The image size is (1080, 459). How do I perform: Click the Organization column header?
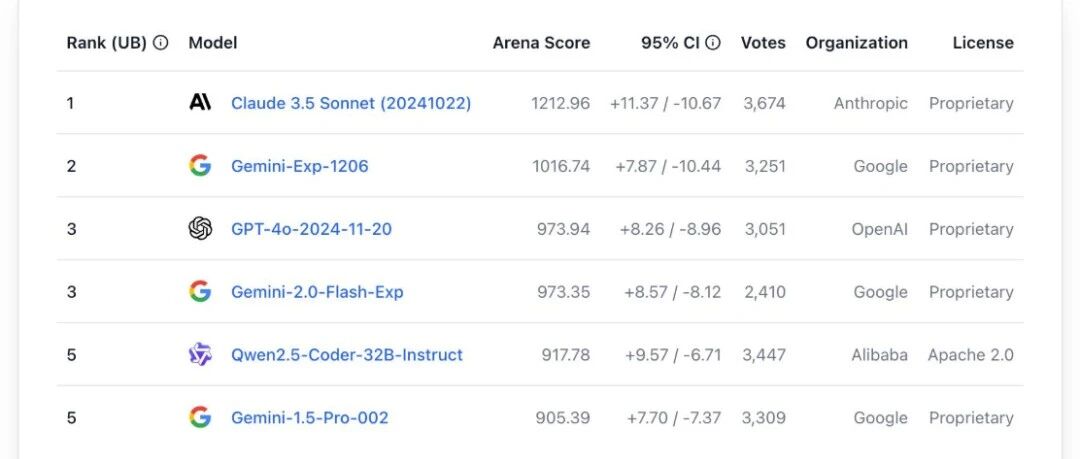click(857, 43)
